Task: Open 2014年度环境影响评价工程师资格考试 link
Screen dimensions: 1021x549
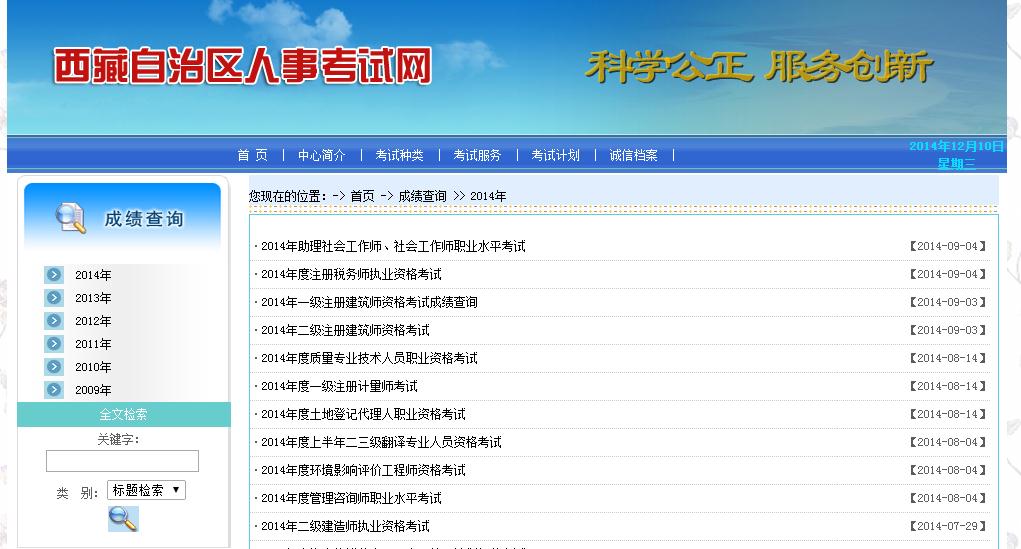Action: (x=363, y=470)
